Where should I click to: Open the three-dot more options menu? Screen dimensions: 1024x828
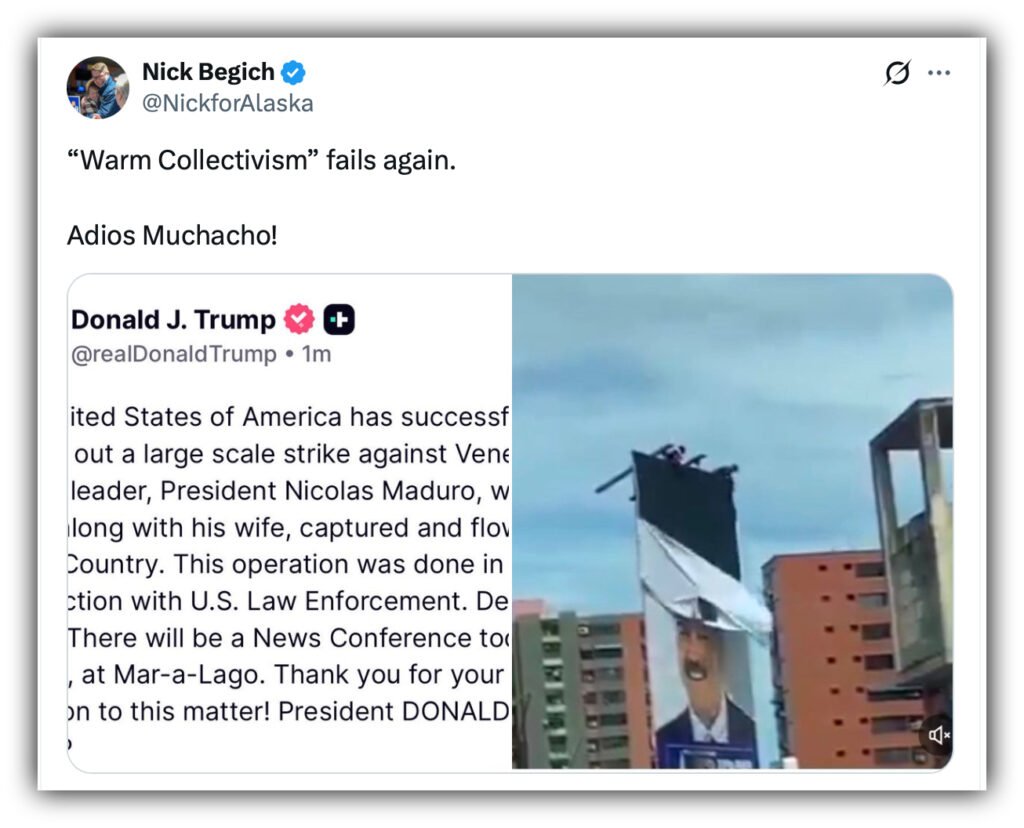[939, 72]
